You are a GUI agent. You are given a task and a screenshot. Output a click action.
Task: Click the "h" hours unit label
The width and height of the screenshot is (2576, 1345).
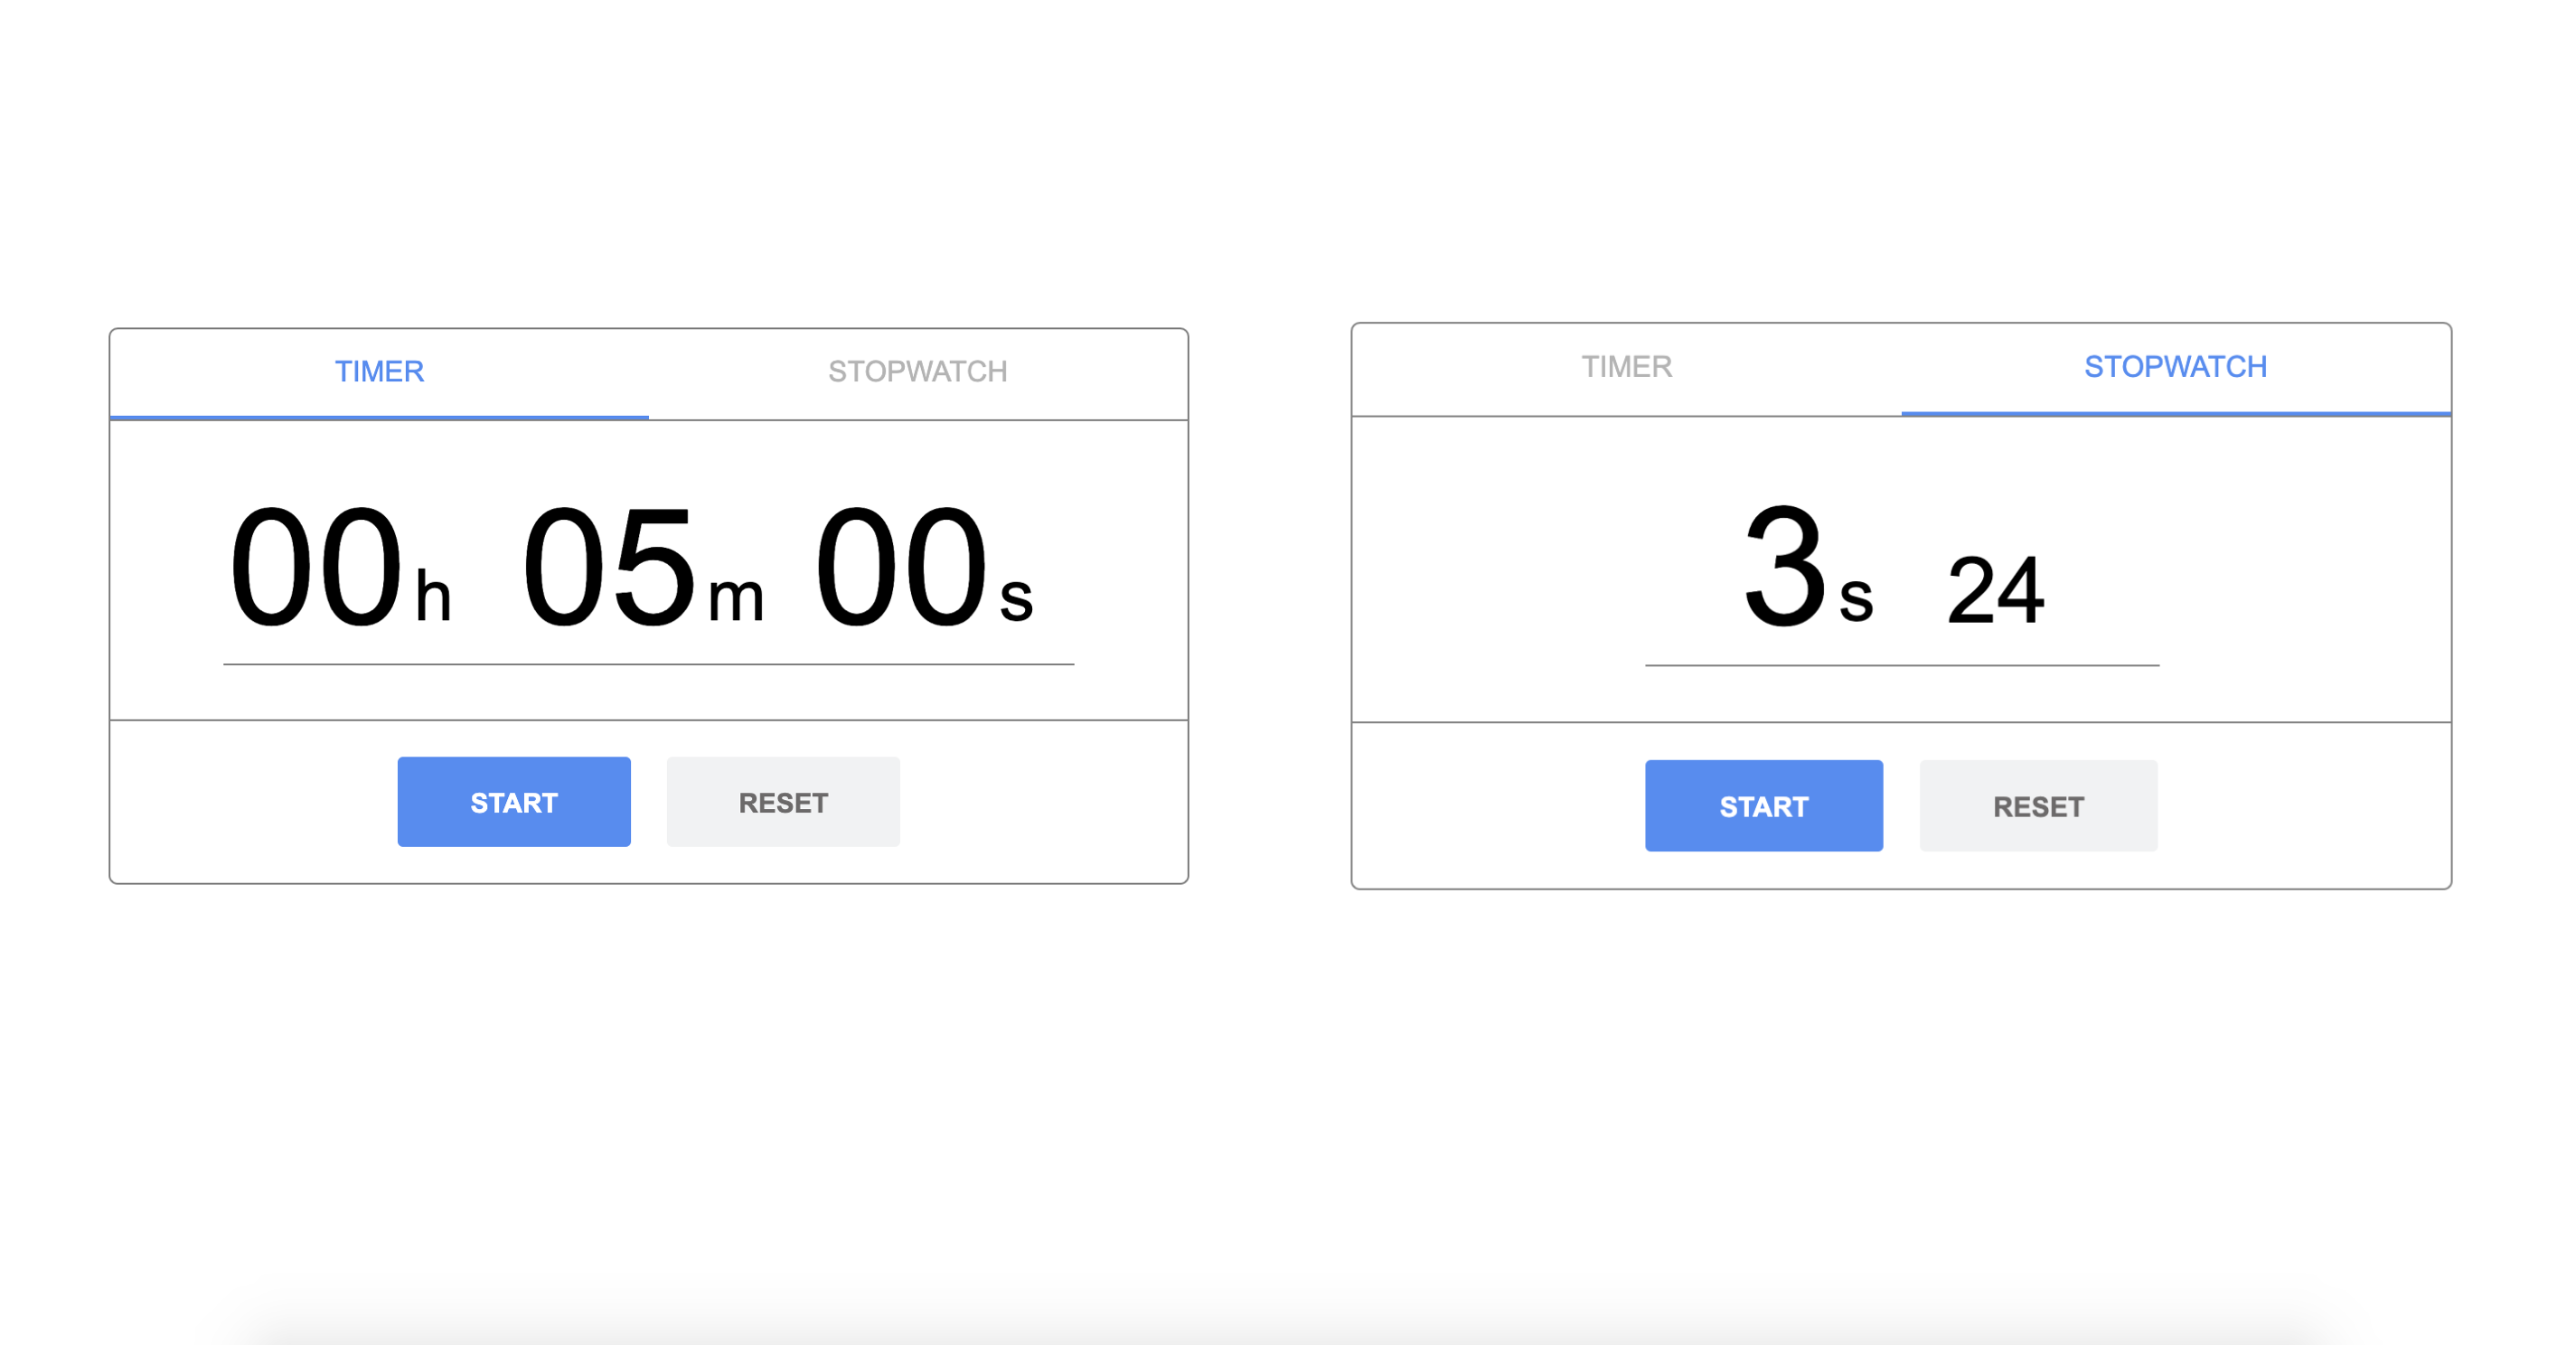coord(433,597)
